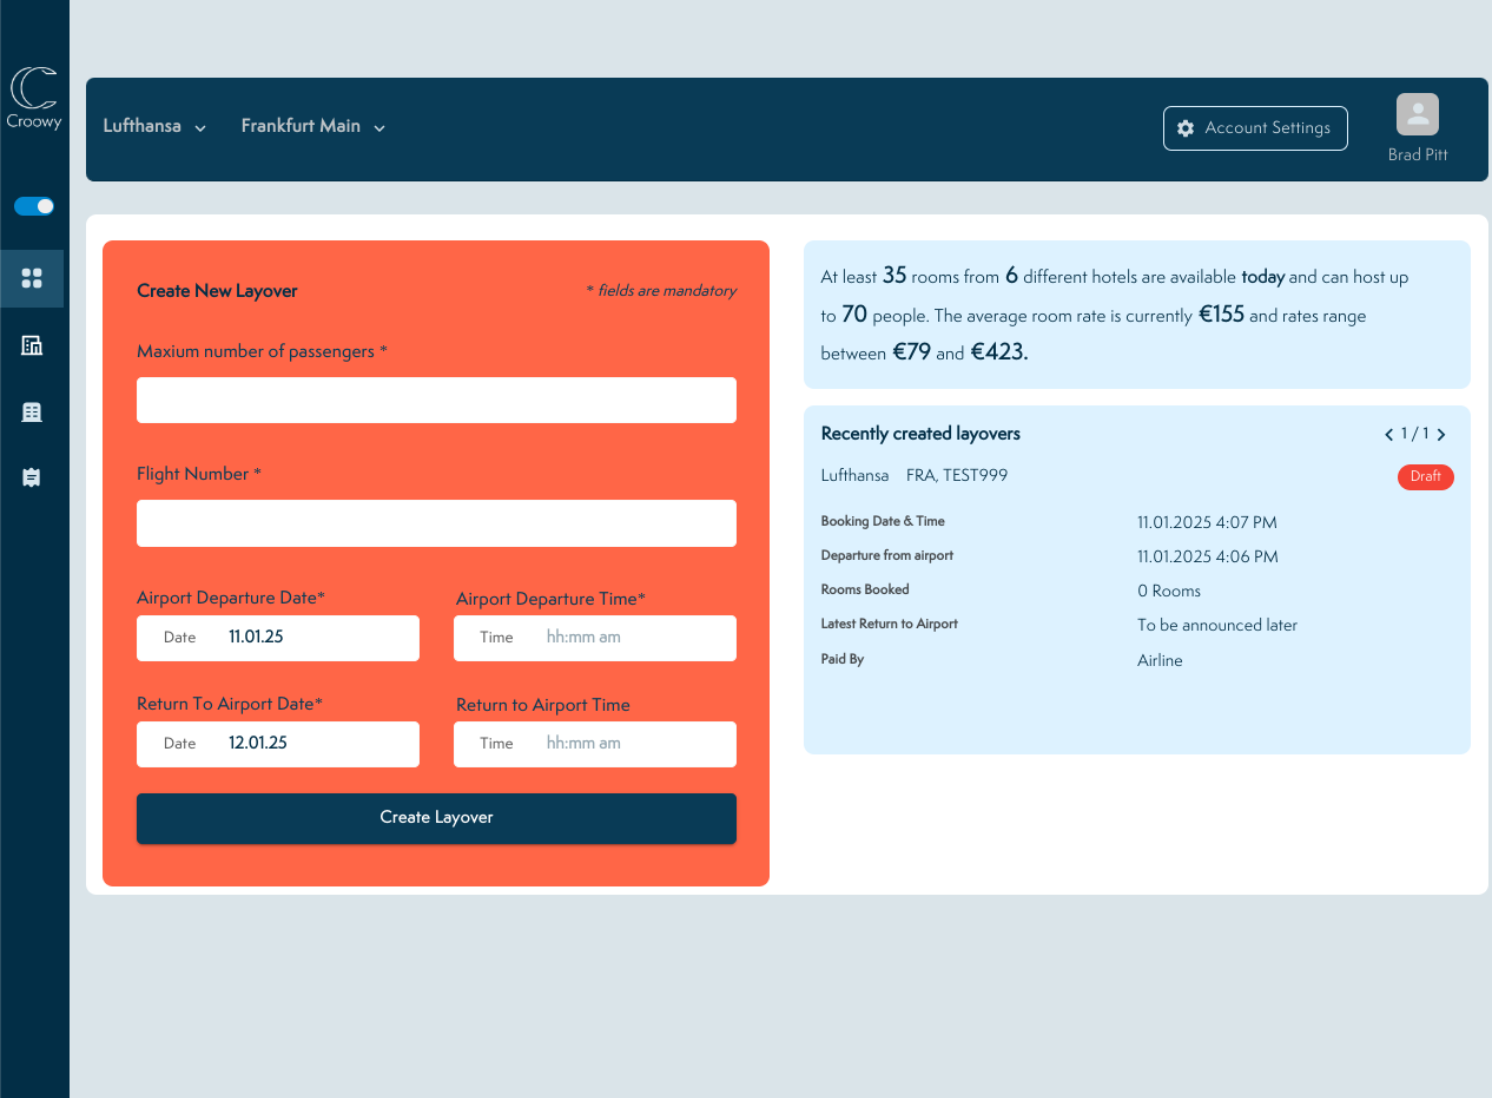Click the Croowy logo at the top left
Viewport: 1492px width, 1098px height.
[x=34, y=97]
